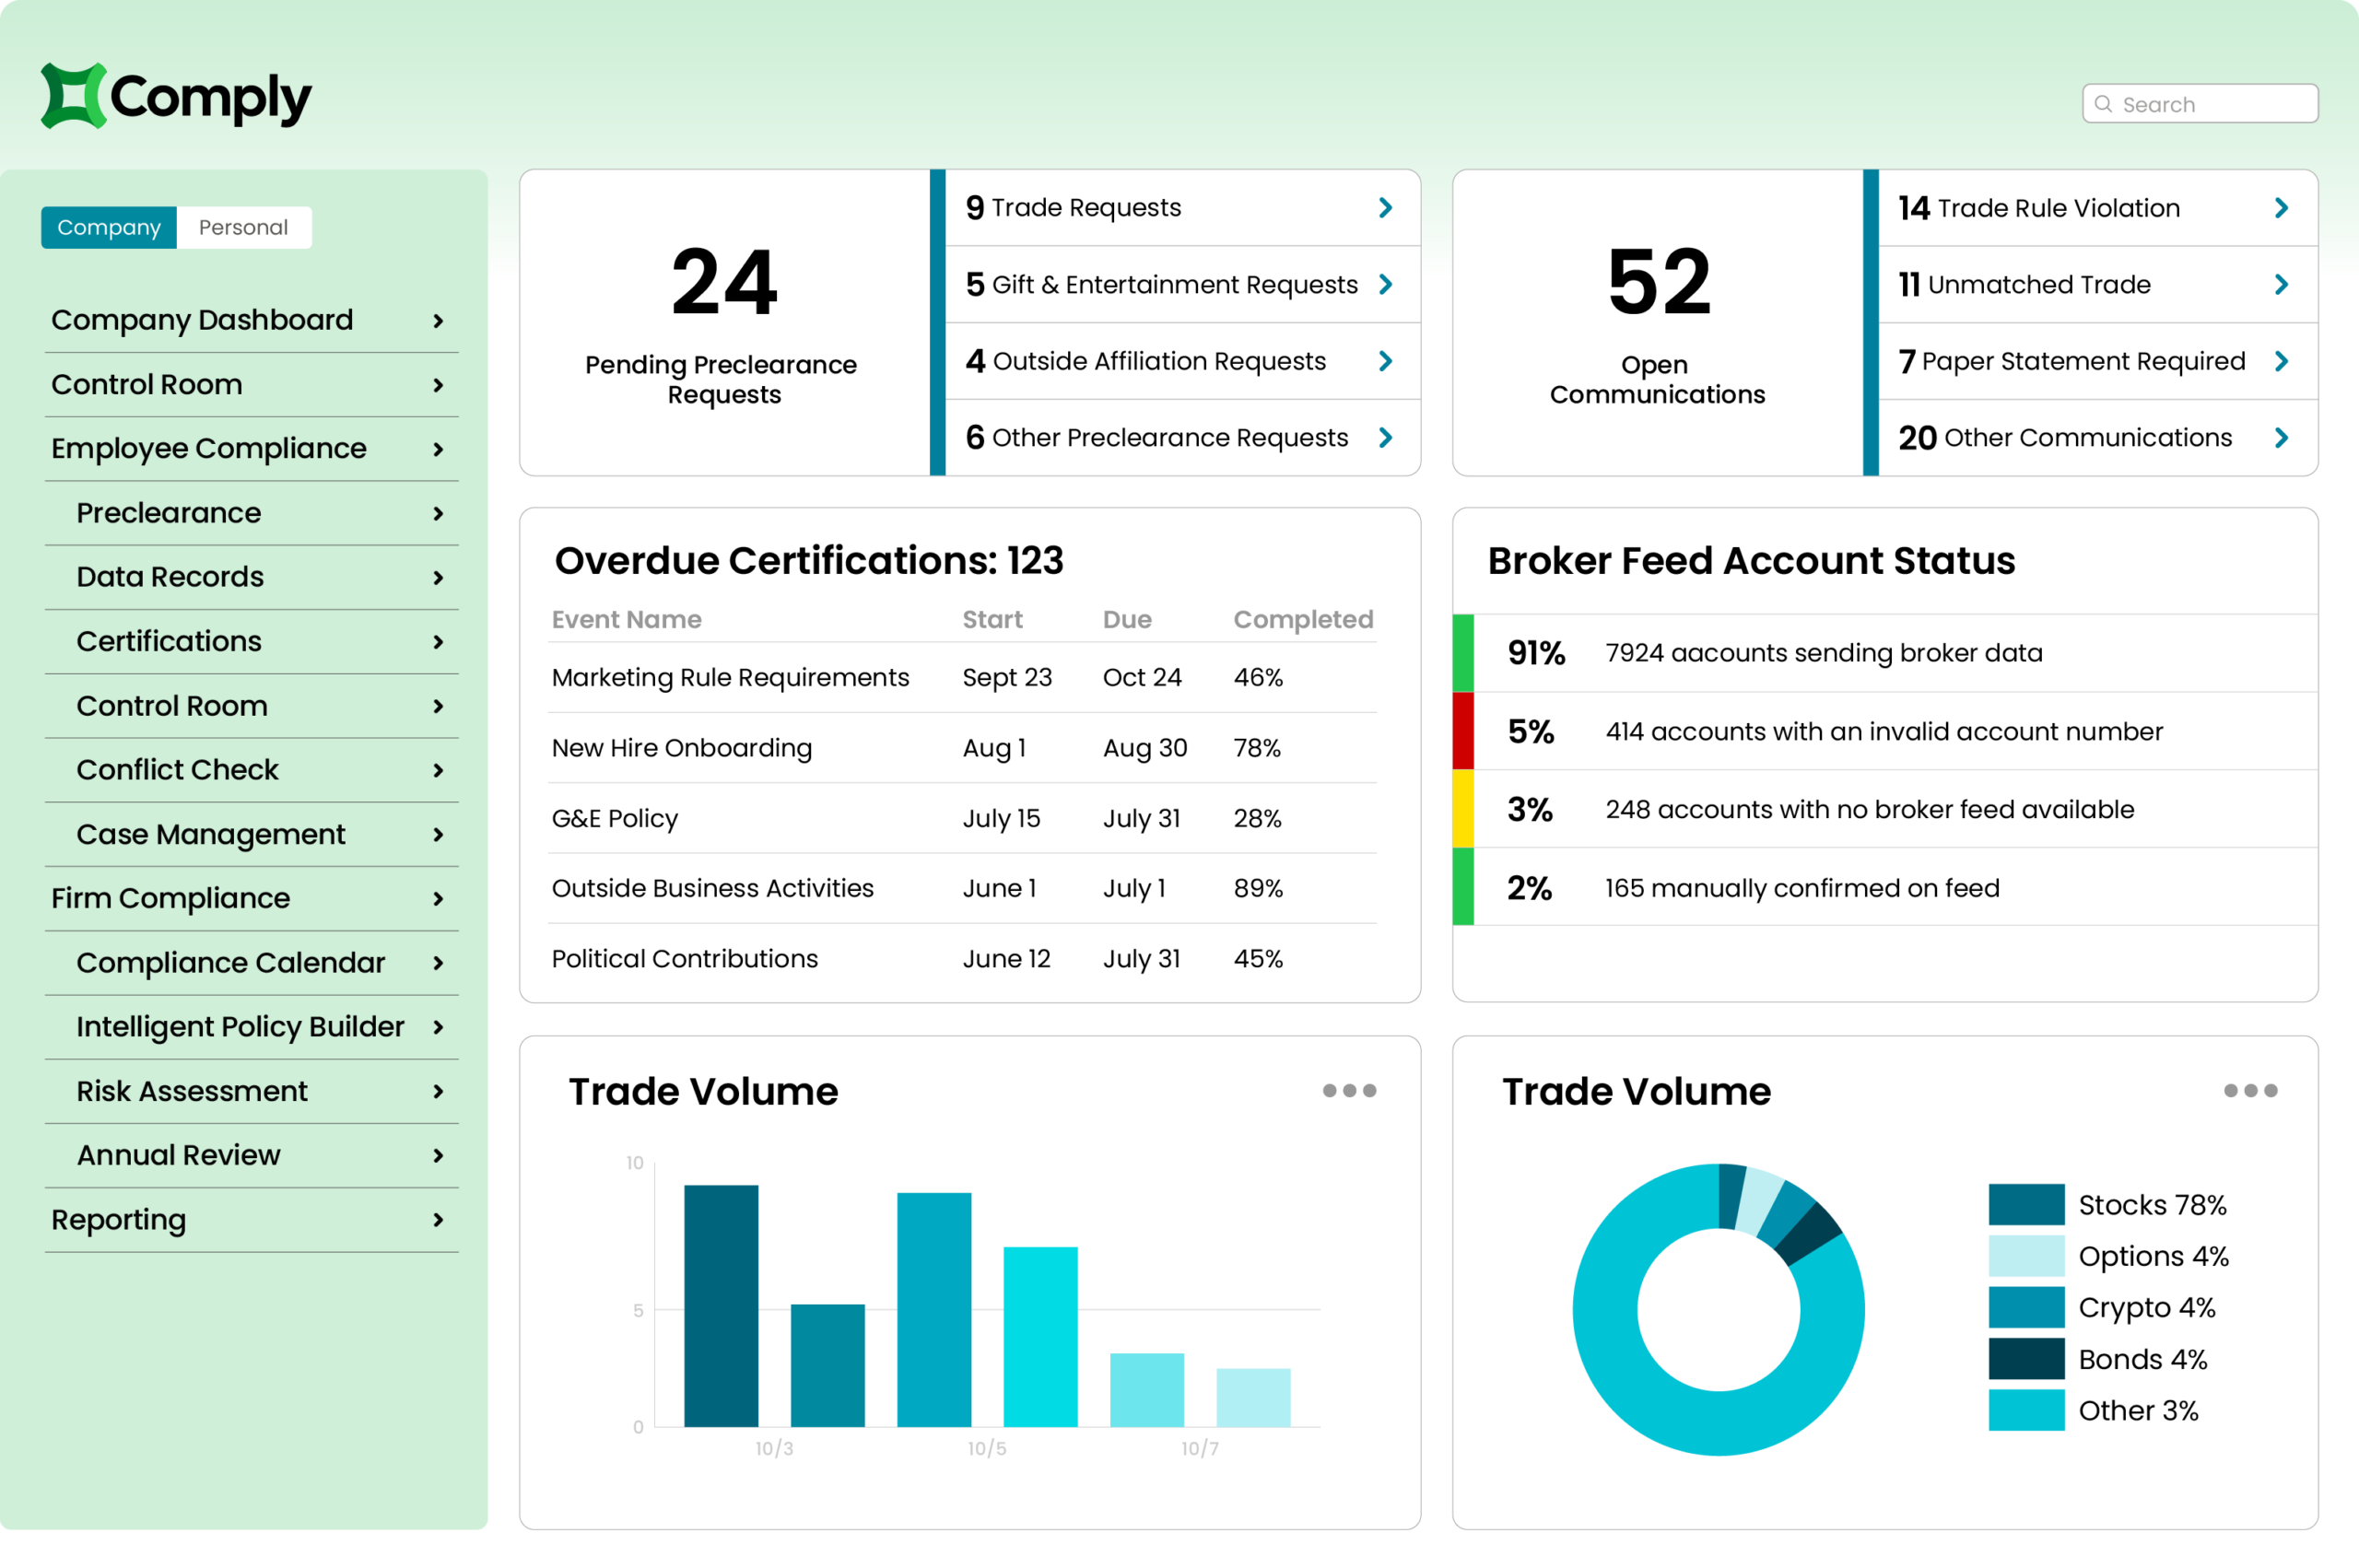This screenshot has width=2359, height=1568.
Task: Open Other Communications arrow
Action: pyautogui.click(x=2281, y=437)
